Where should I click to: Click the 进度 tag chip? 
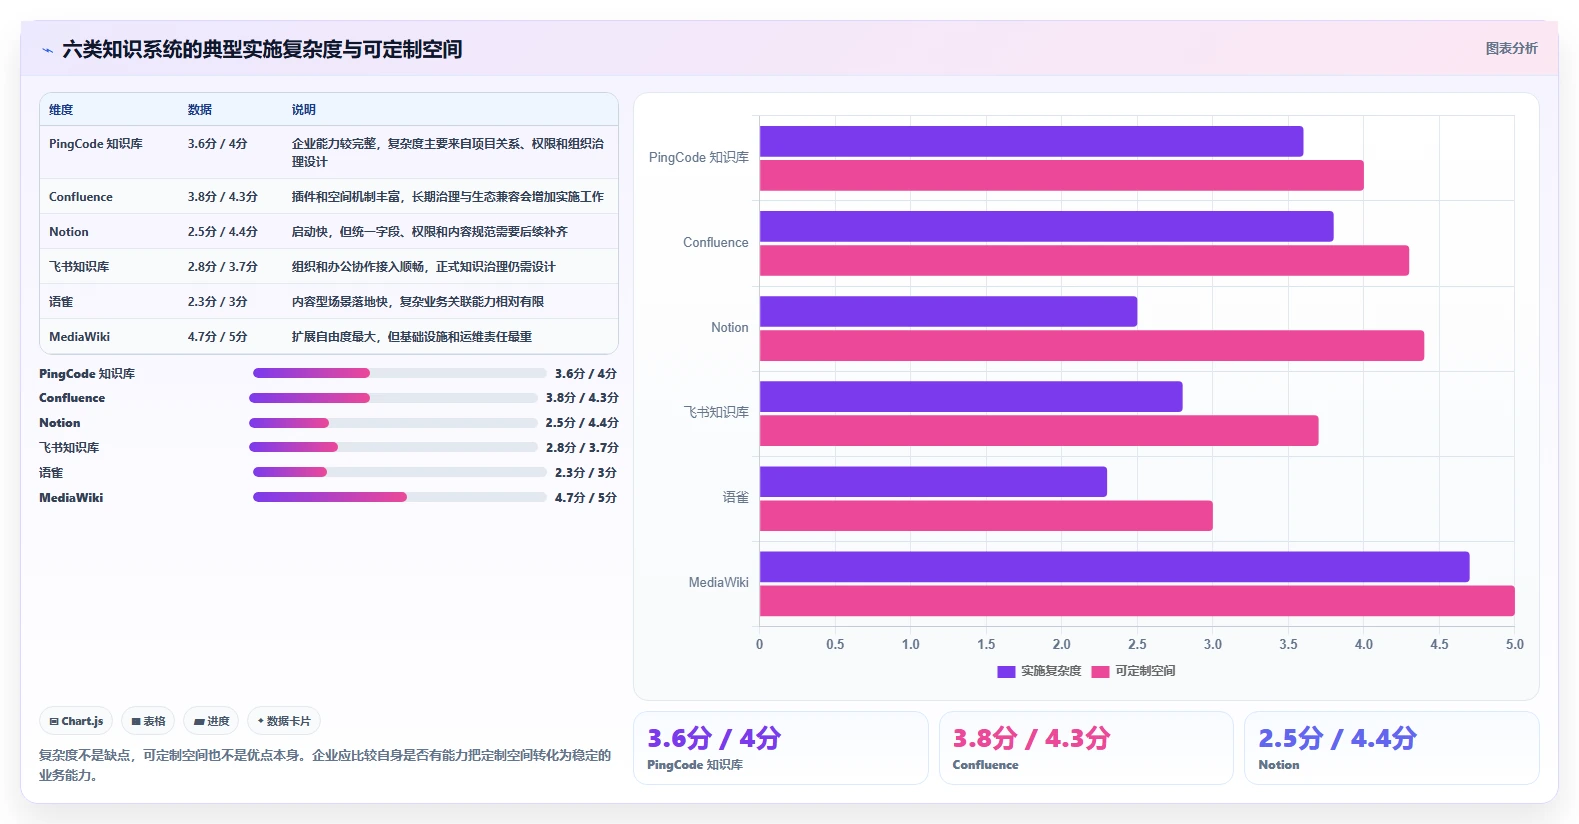click(211, 721)
